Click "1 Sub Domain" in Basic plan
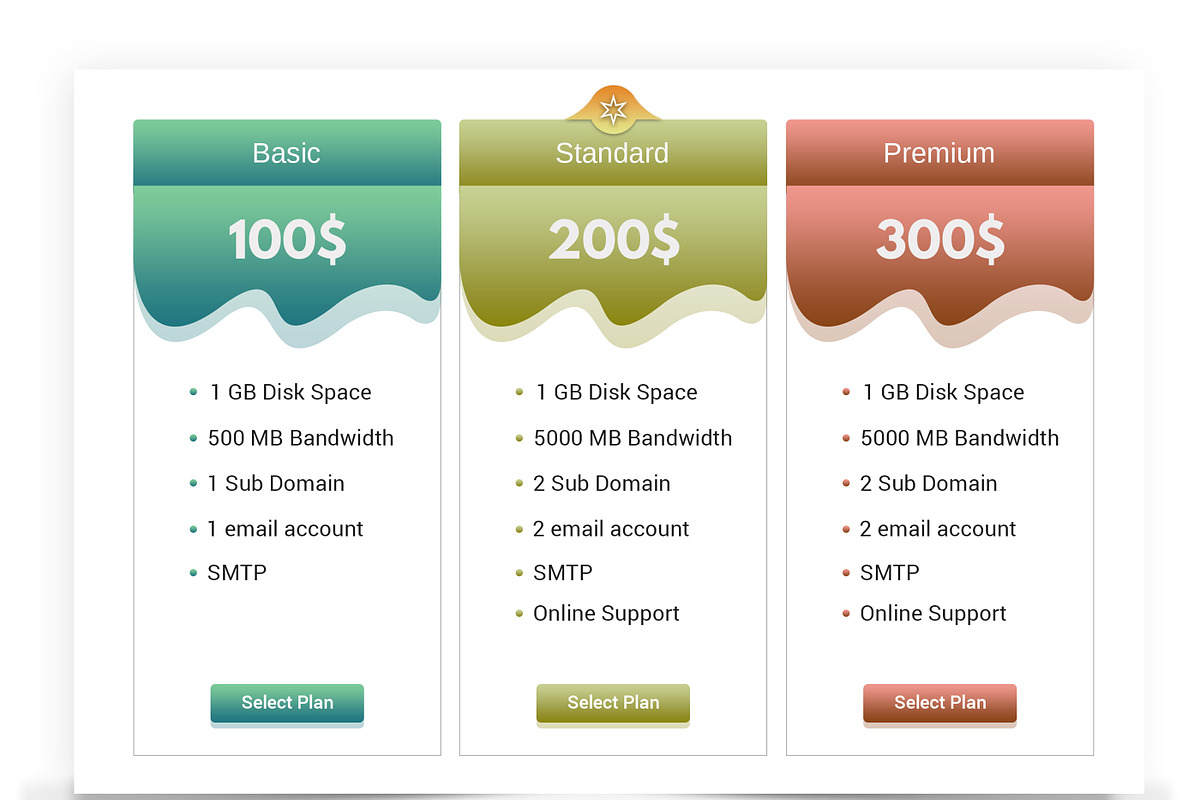This screenshot has height=800, width=1200. point(276,483)
